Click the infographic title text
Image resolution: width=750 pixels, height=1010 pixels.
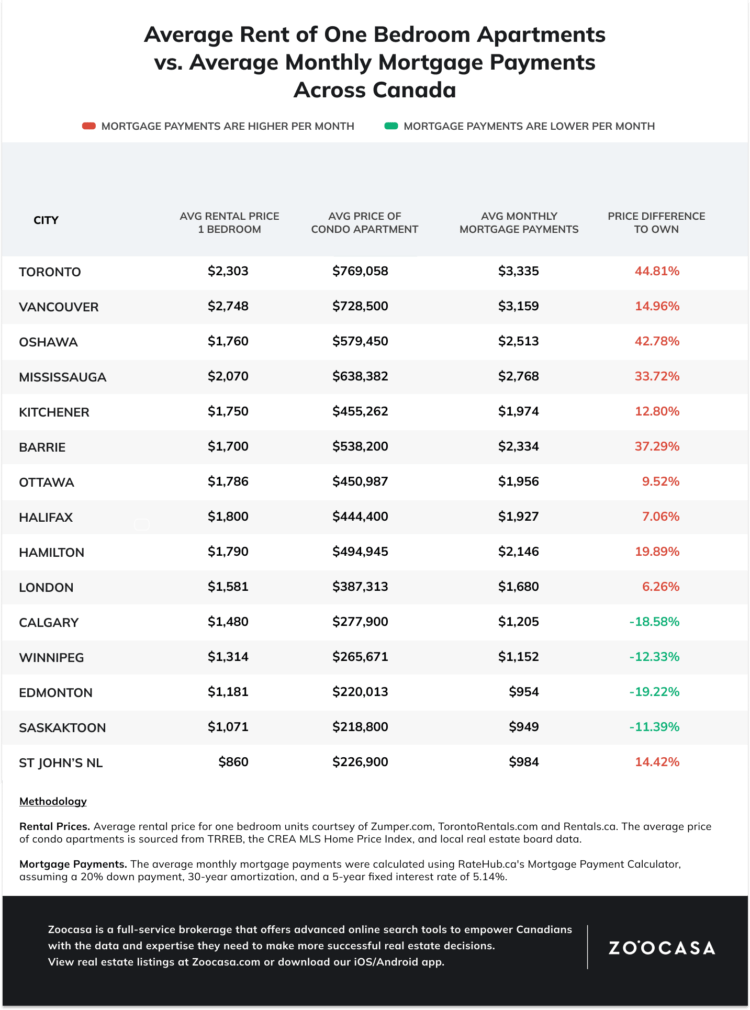click(374, 62)
